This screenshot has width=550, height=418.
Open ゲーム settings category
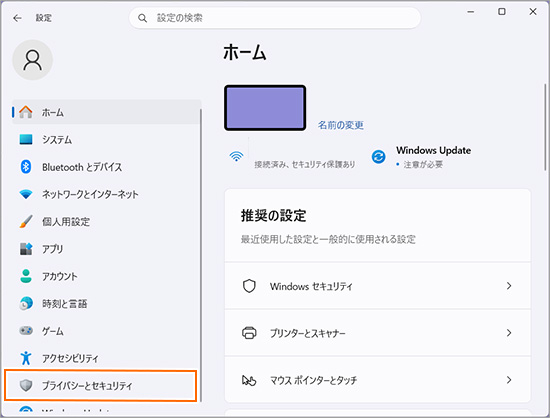107,331
